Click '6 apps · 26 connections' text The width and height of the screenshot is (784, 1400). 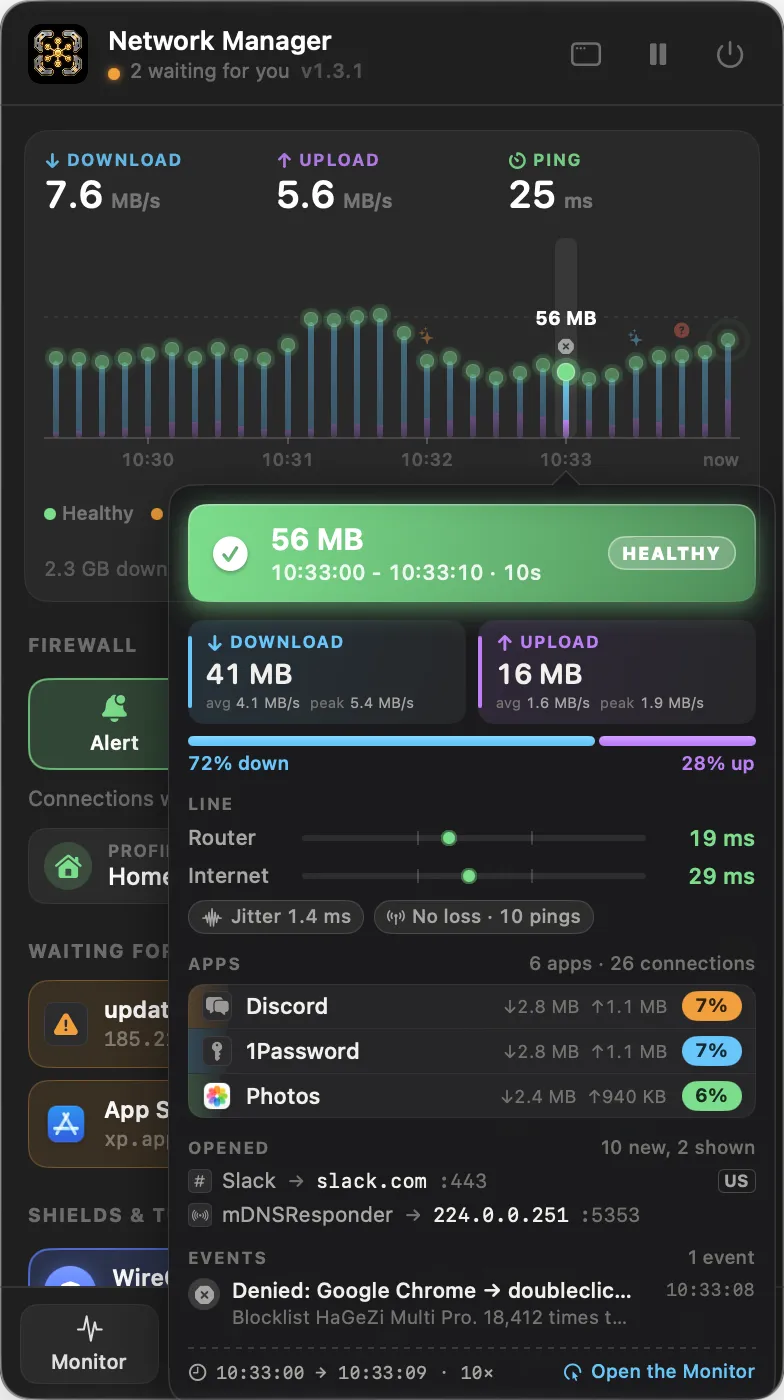[x=642, y=964]
